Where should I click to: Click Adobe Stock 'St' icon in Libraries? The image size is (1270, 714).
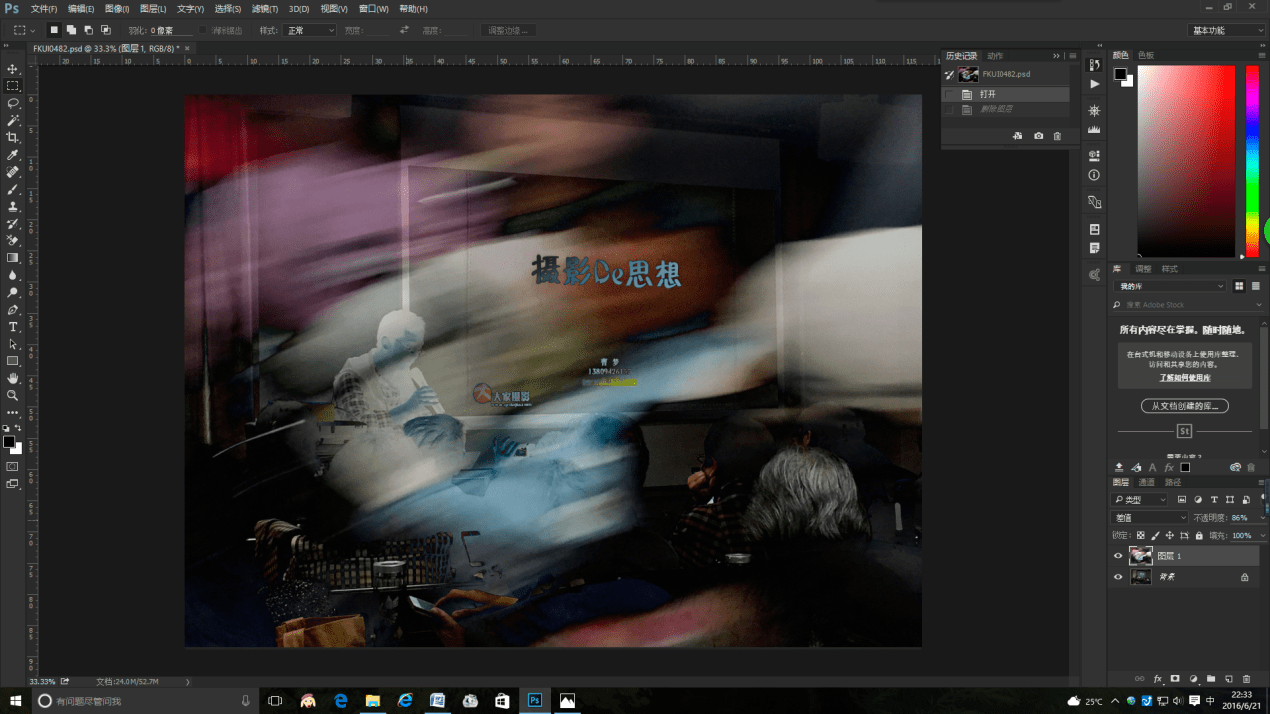click(x=1184, y=431)
